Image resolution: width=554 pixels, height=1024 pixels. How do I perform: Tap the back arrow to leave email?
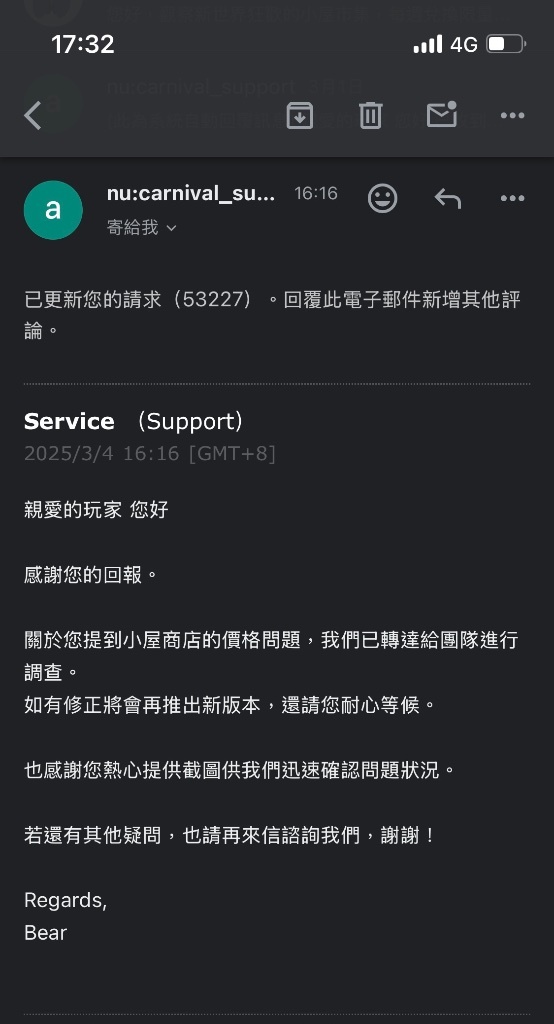click(33, 116)
